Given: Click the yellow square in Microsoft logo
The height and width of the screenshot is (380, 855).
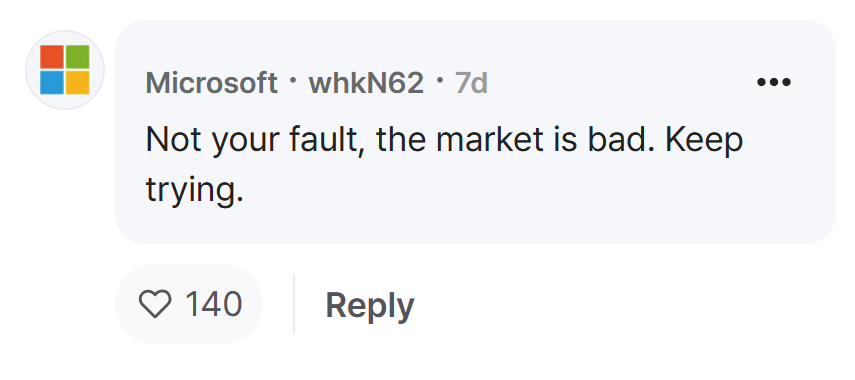Looking at the screenshot, I should (x=77, y=82).
